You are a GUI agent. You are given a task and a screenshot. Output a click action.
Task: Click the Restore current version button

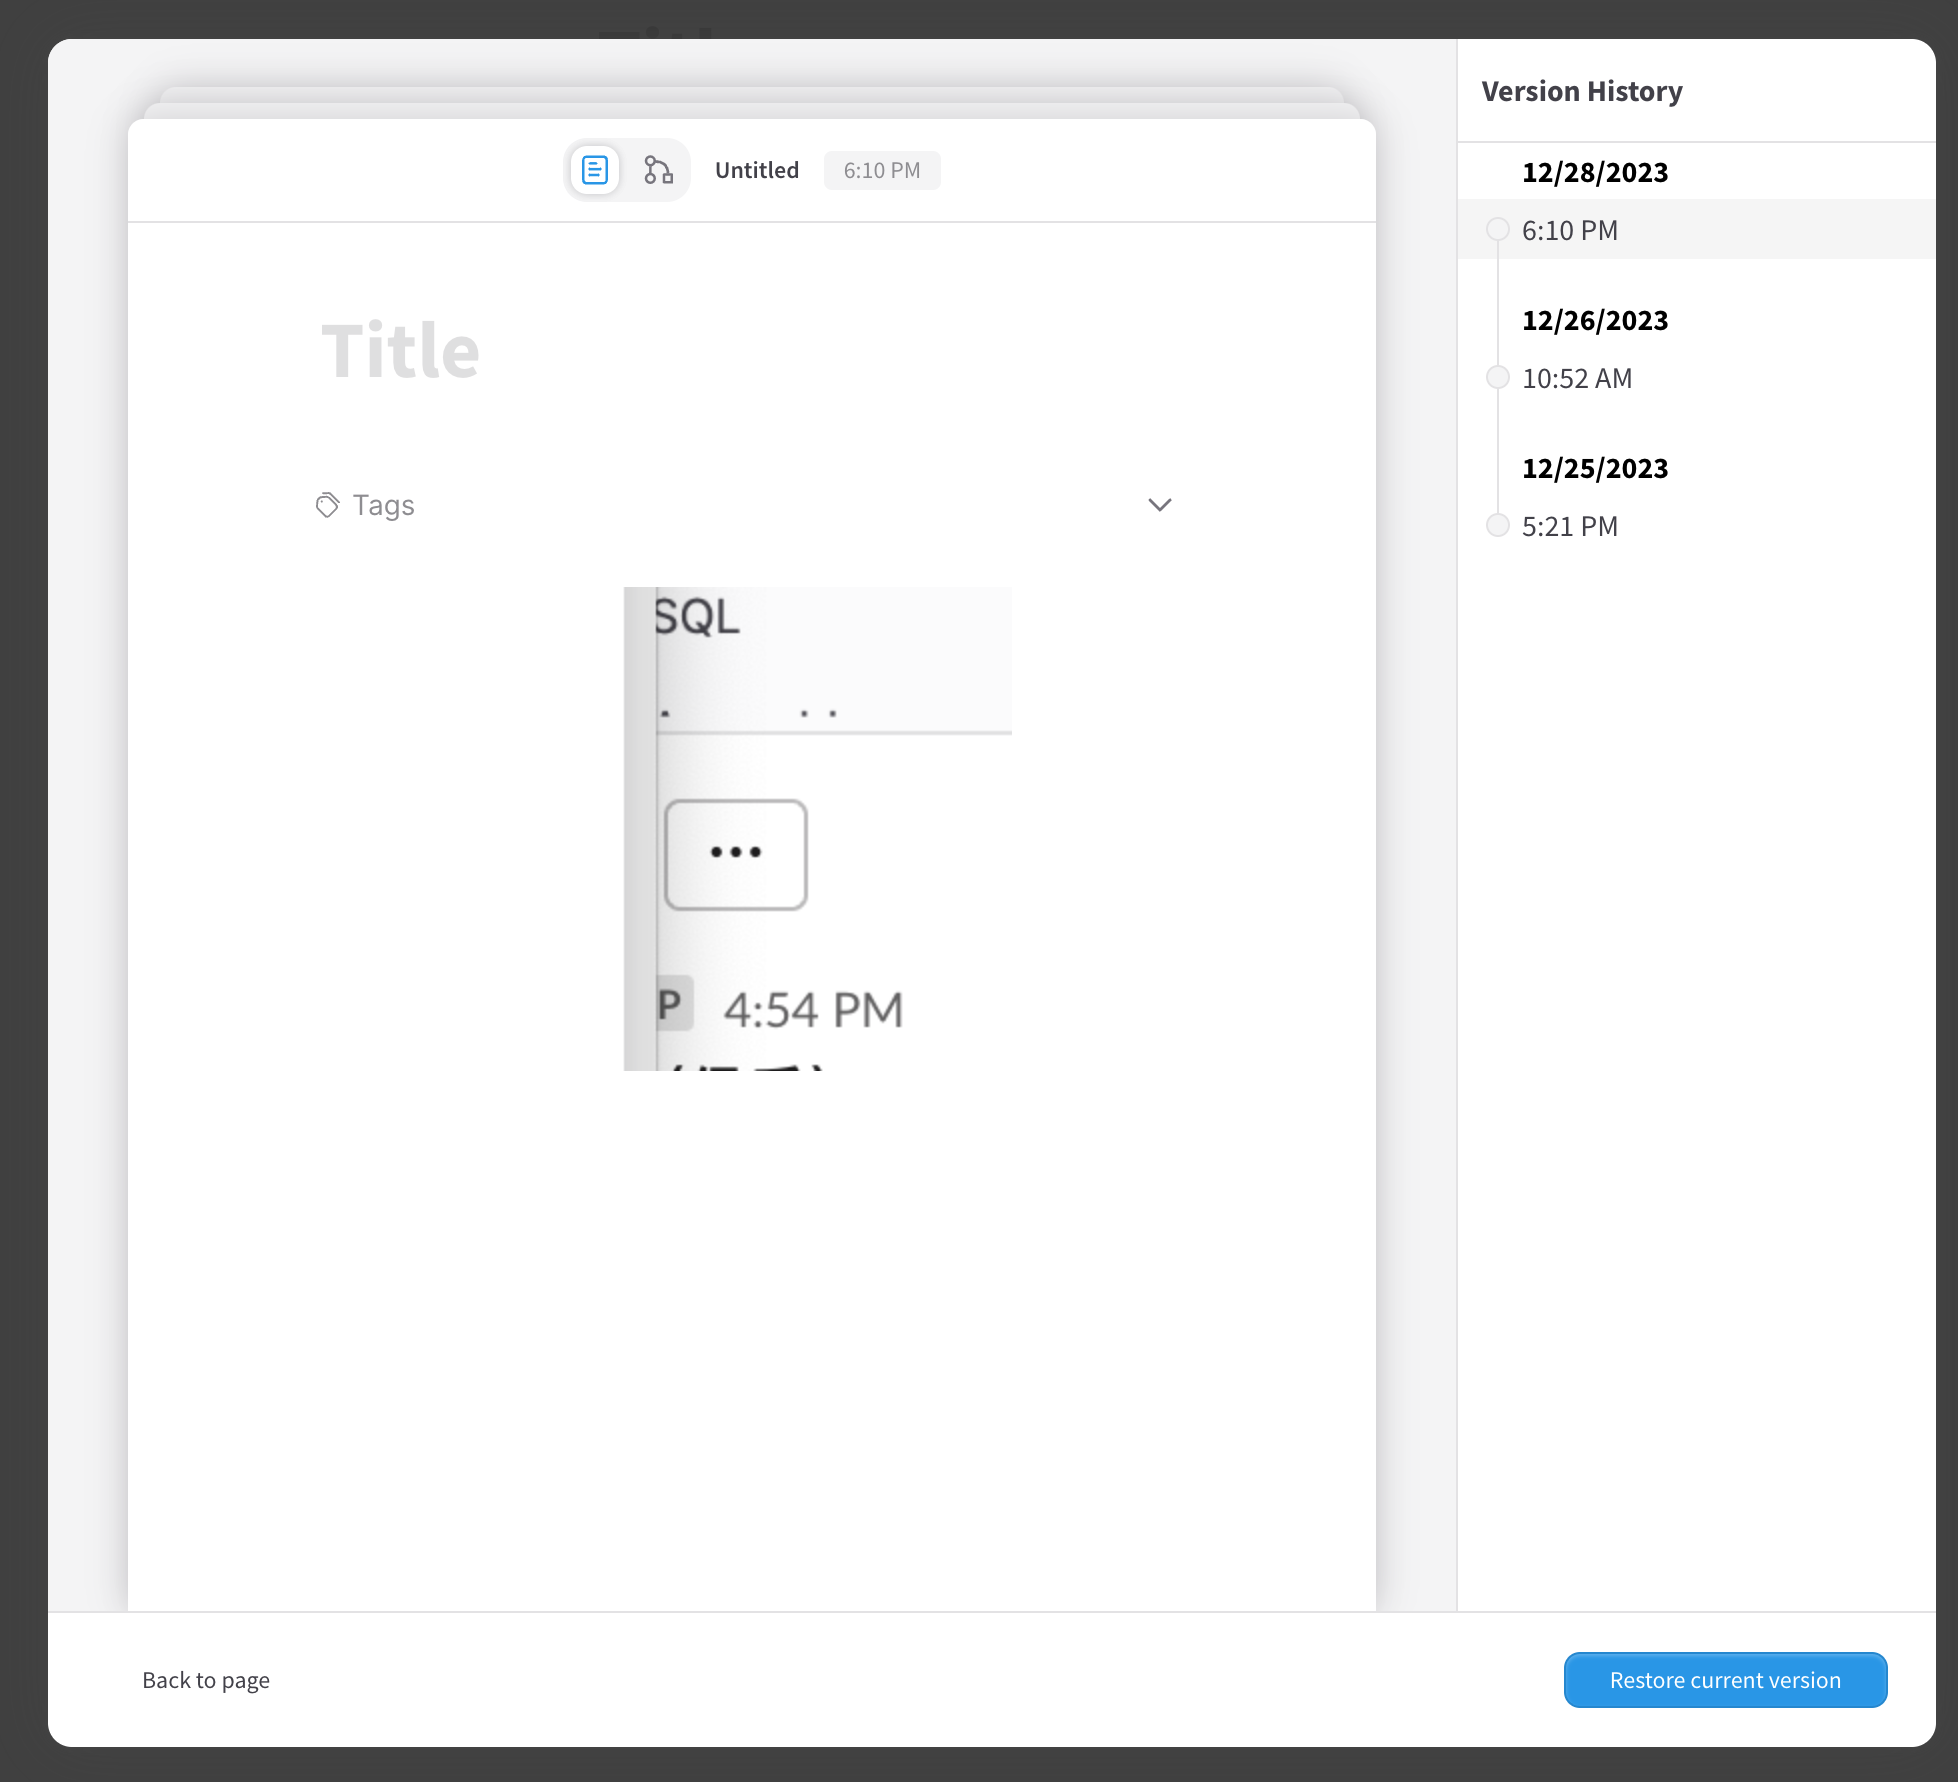point(1724,1680)
